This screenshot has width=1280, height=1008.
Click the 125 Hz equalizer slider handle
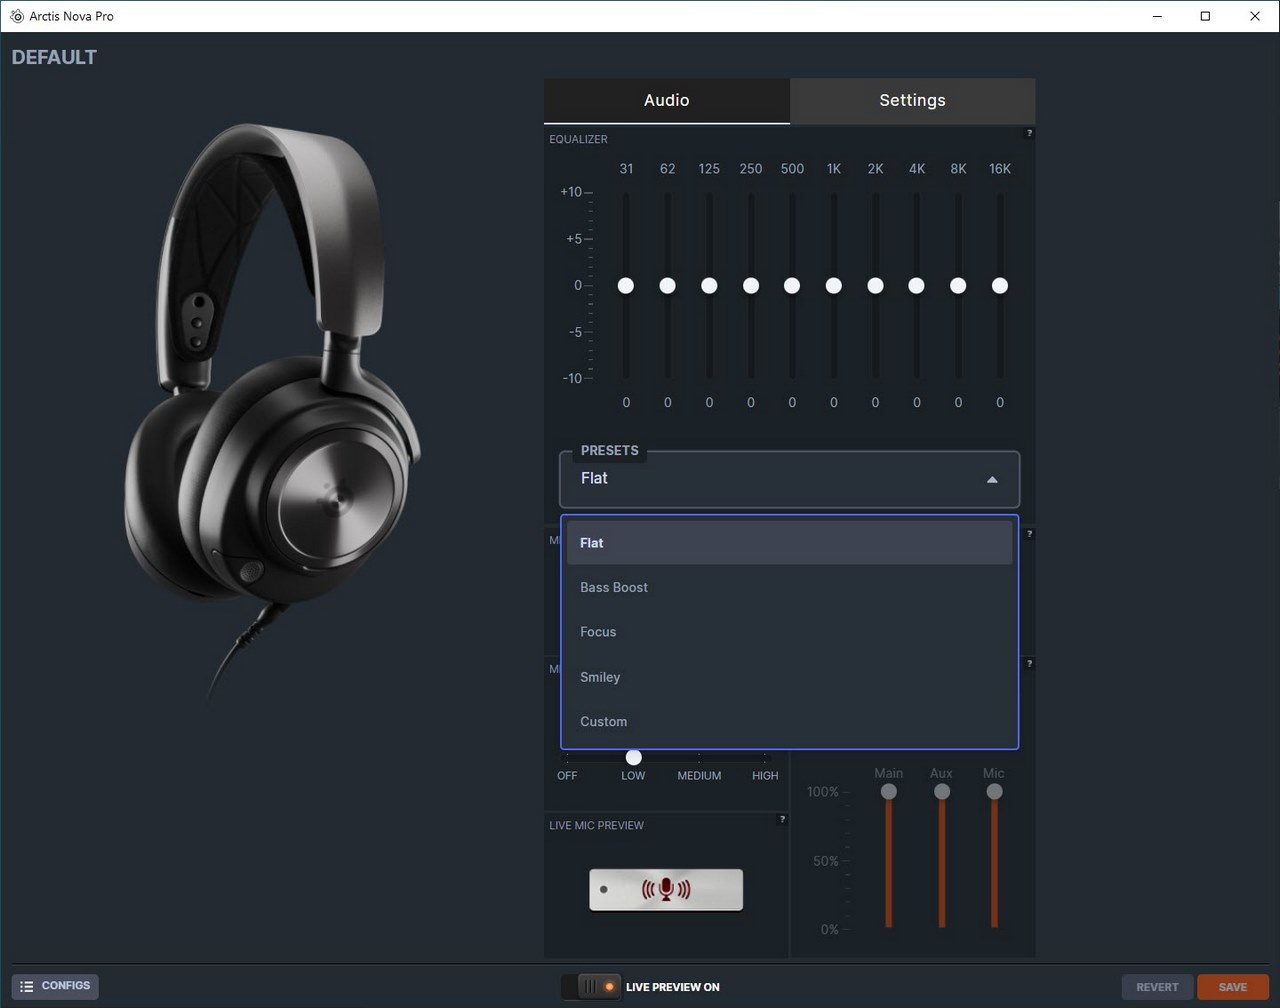tap(709, 286)
